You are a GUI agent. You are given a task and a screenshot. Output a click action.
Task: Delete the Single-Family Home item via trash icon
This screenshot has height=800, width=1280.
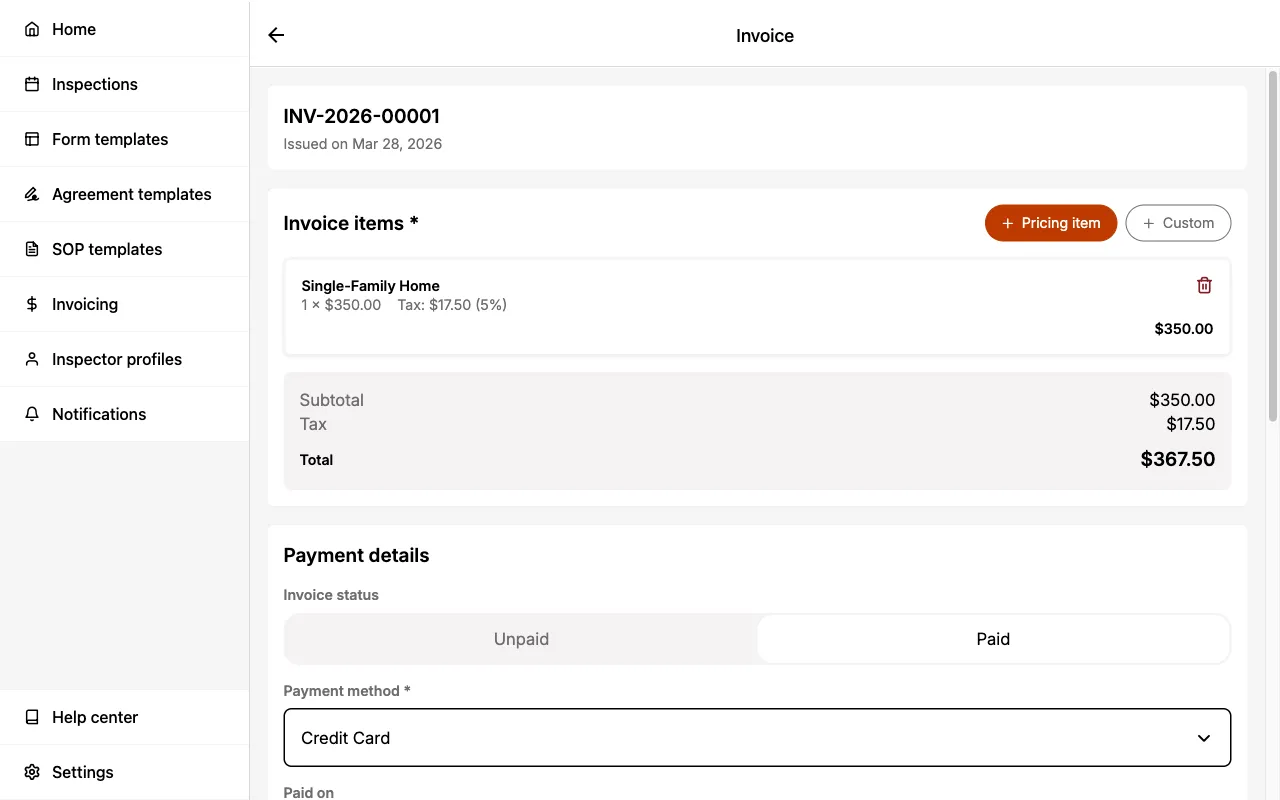tap(1204, 285)
